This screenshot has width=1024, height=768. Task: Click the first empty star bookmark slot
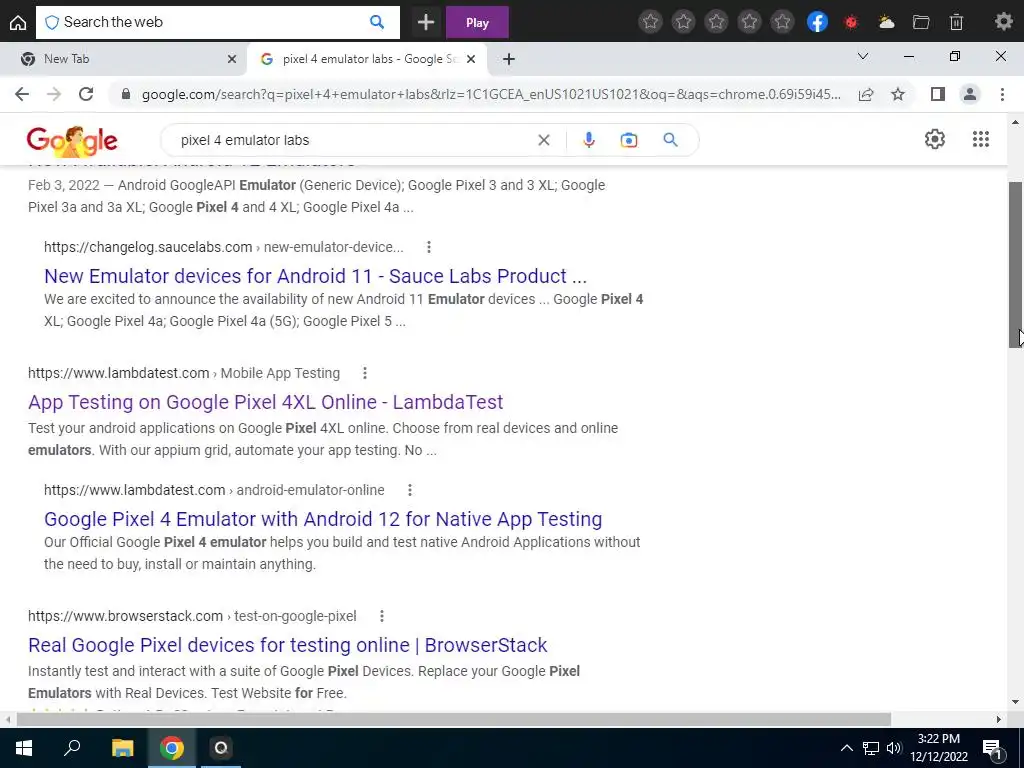[650, 22]
